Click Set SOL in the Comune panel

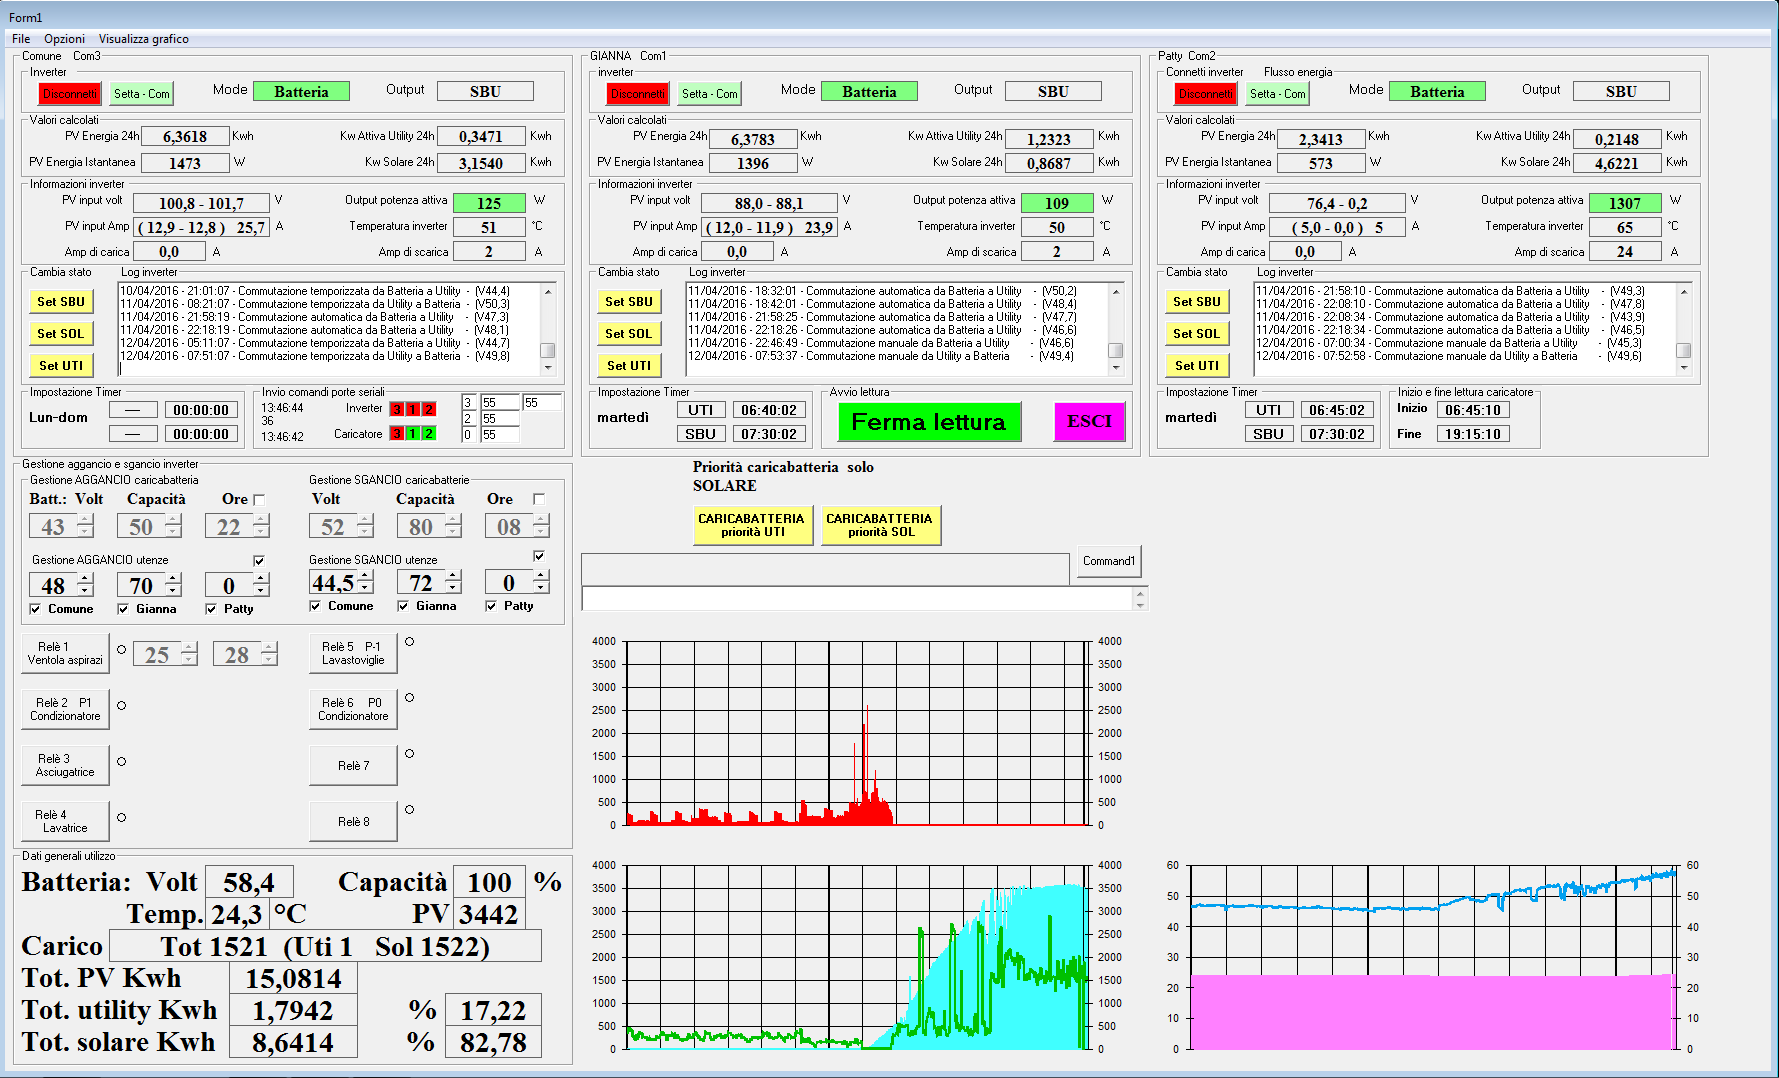click(x=61, y=334)
